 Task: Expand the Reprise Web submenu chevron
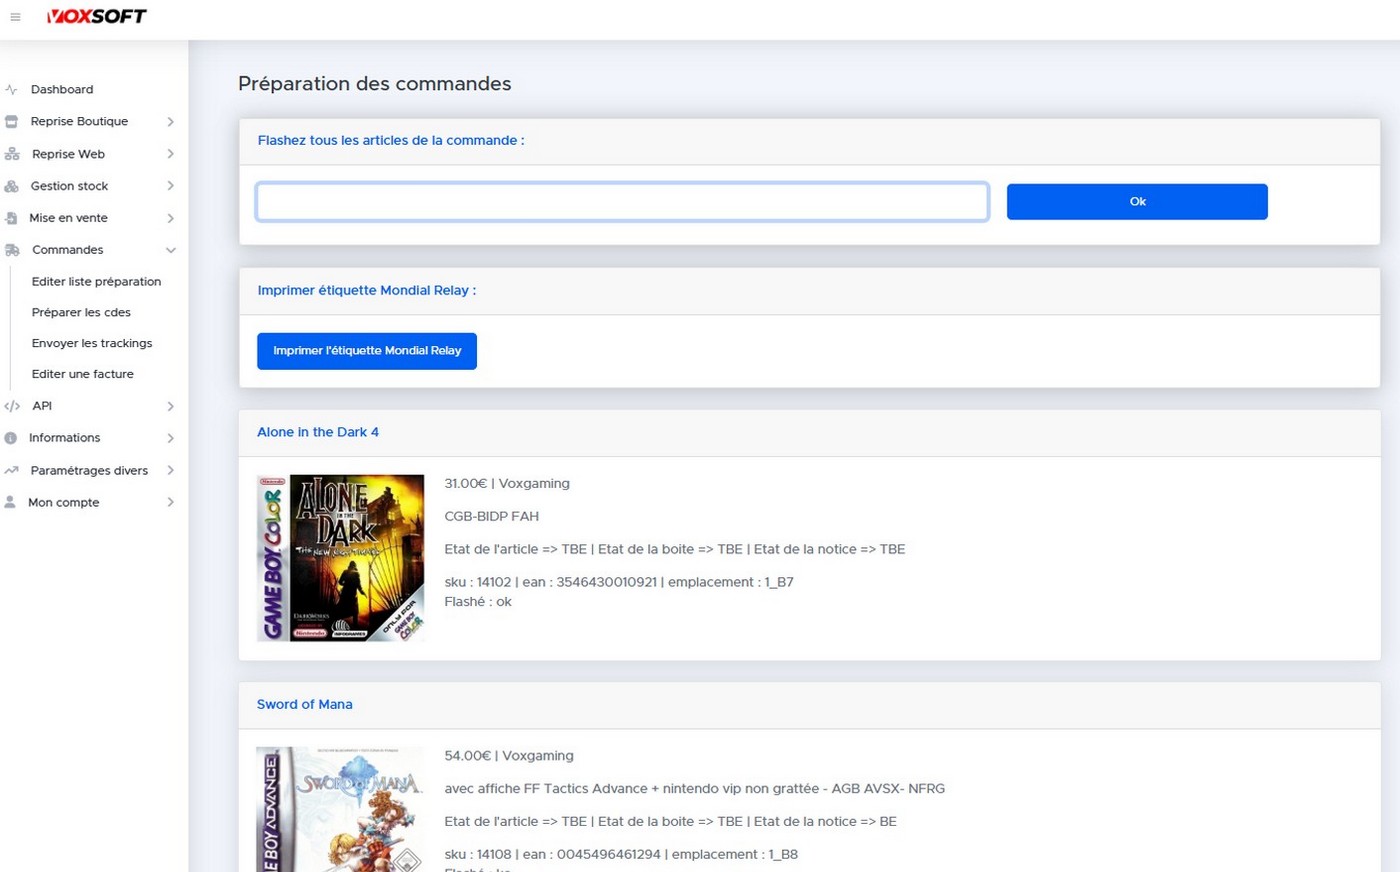tap(170, 154)
